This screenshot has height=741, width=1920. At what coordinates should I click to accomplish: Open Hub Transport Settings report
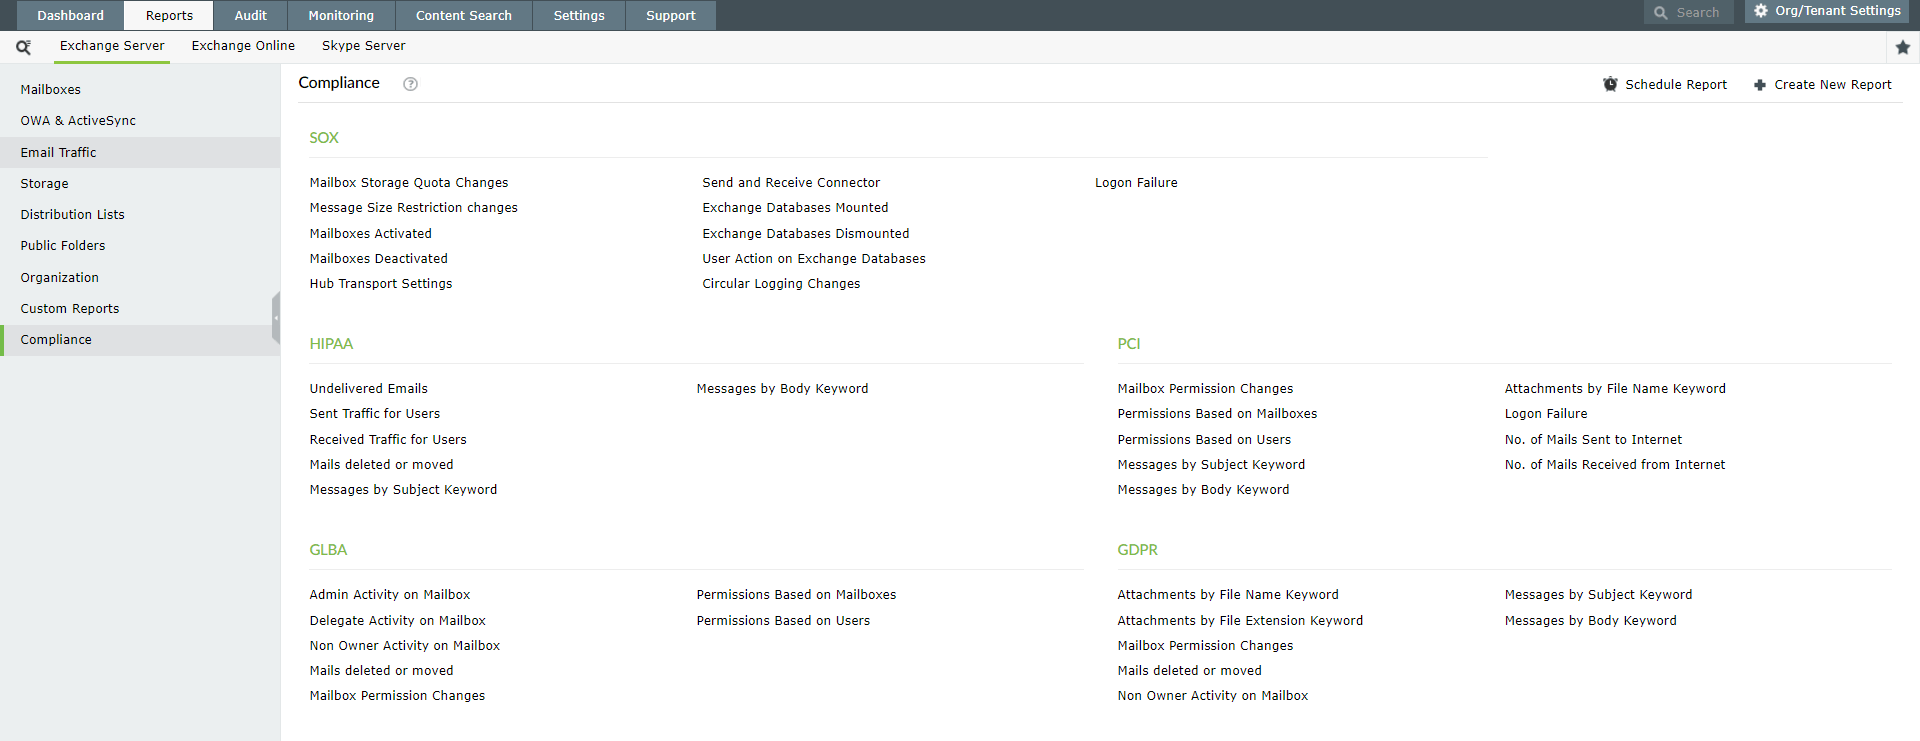381,284
